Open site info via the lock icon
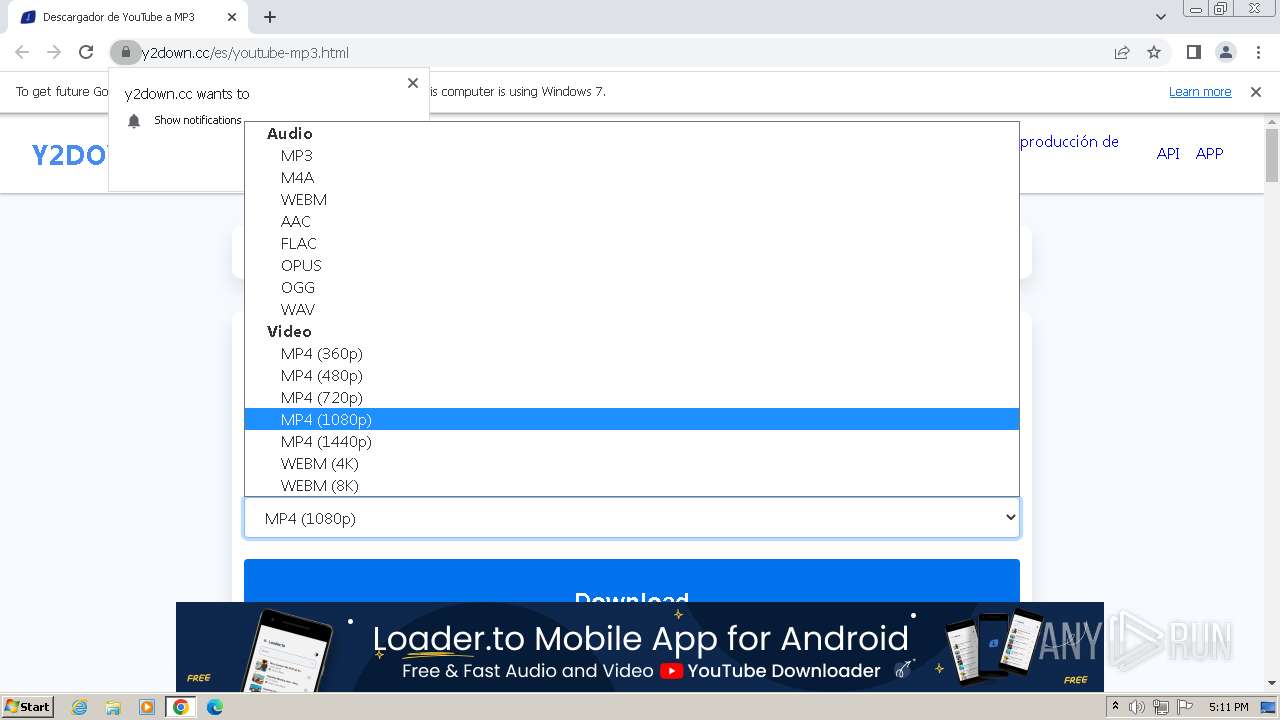 point(125,53)
